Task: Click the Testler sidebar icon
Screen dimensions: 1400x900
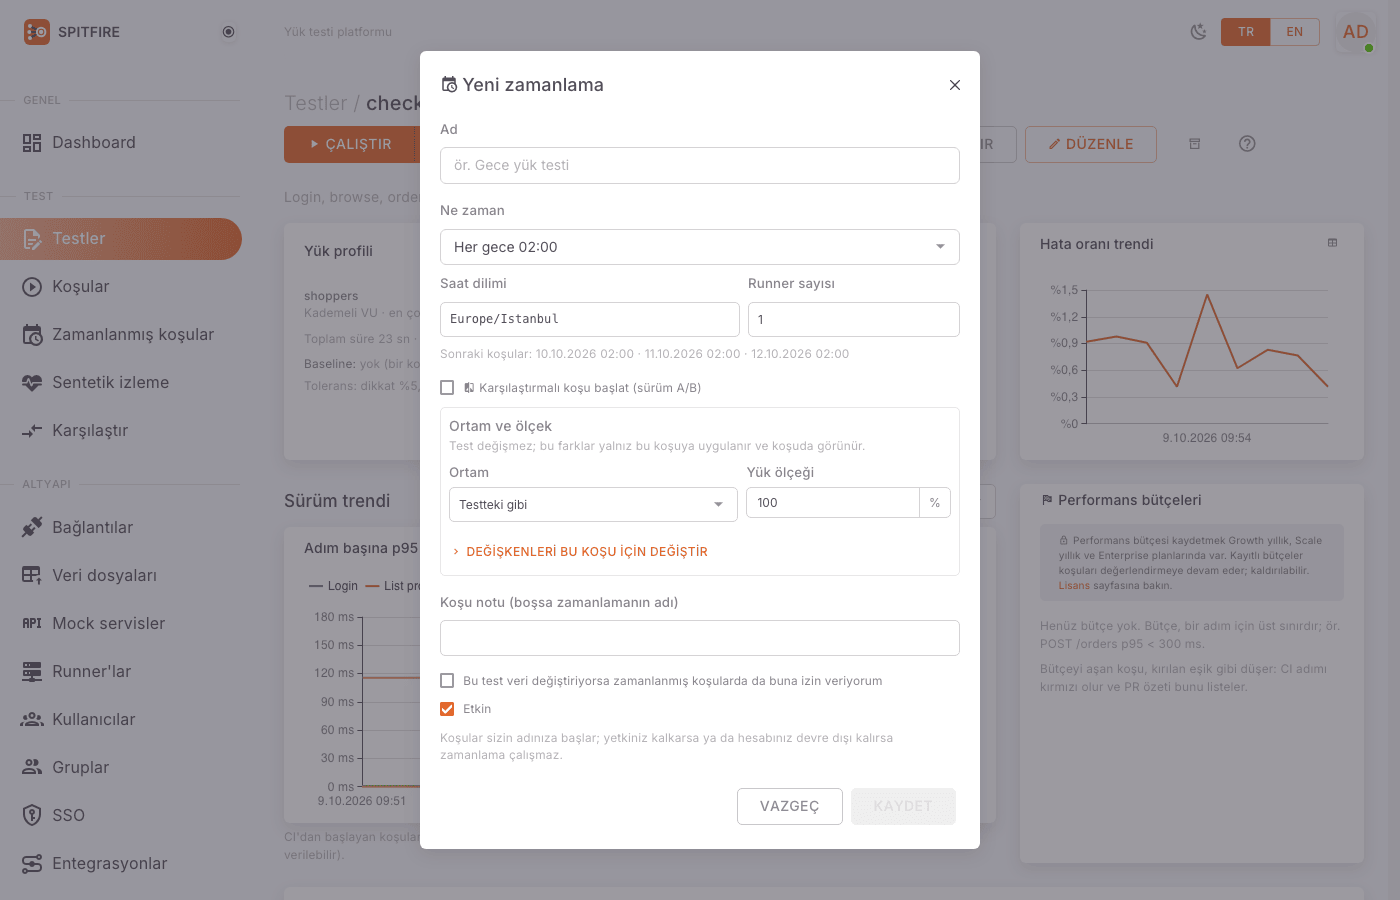Action: coord(32,239)
